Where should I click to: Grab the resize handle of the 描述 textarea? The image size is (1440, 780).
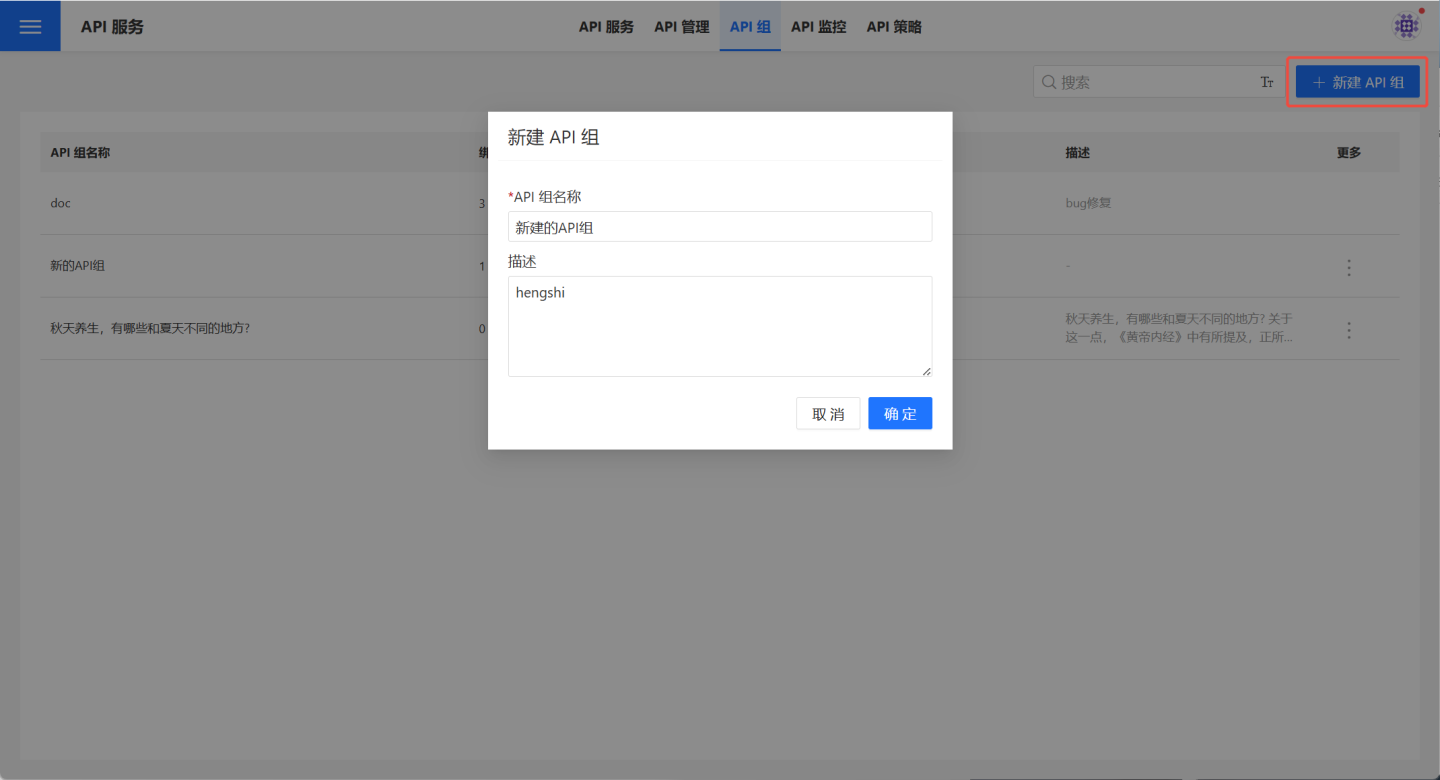tap(926, 371)
